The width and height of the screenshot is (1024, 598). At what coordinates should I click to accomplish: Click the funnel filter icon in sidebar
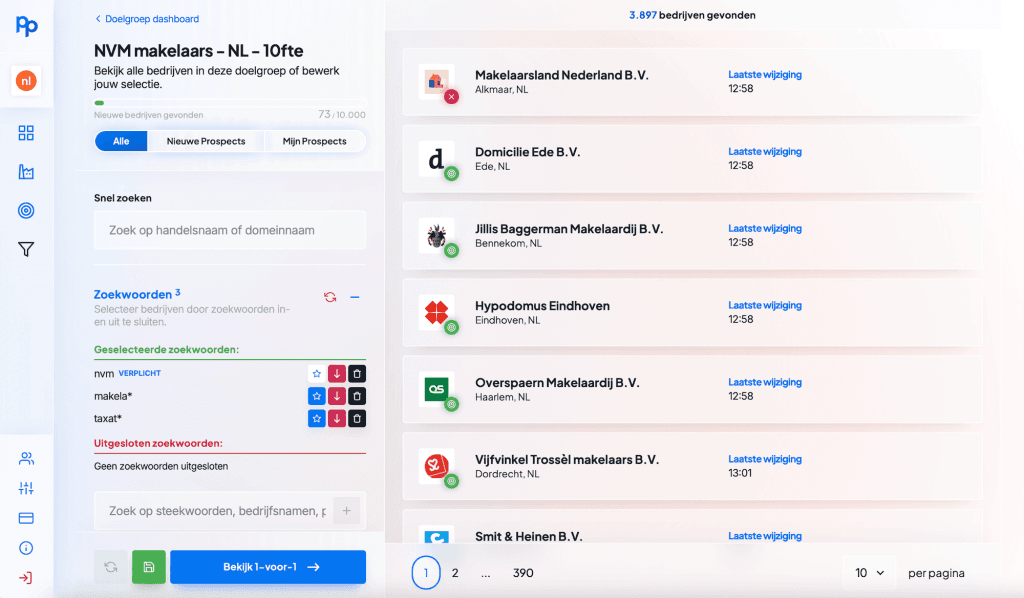pos(26,249)
